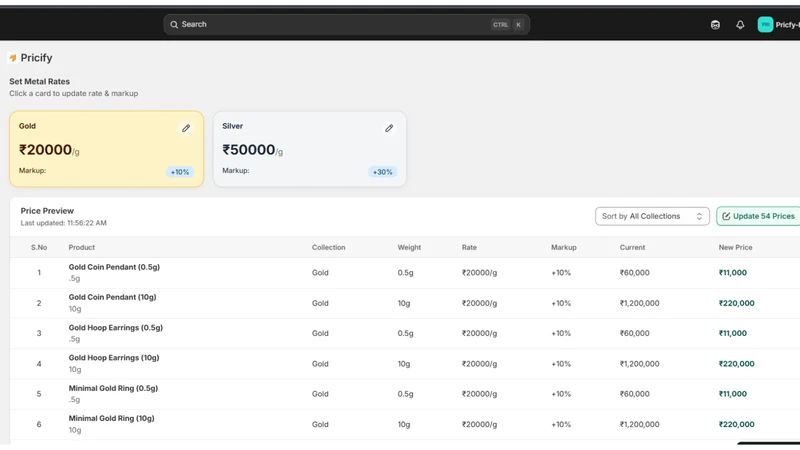Click the Gold +10% markup badge
Viewport: 800px width, 450px height.
click(180, 172)
